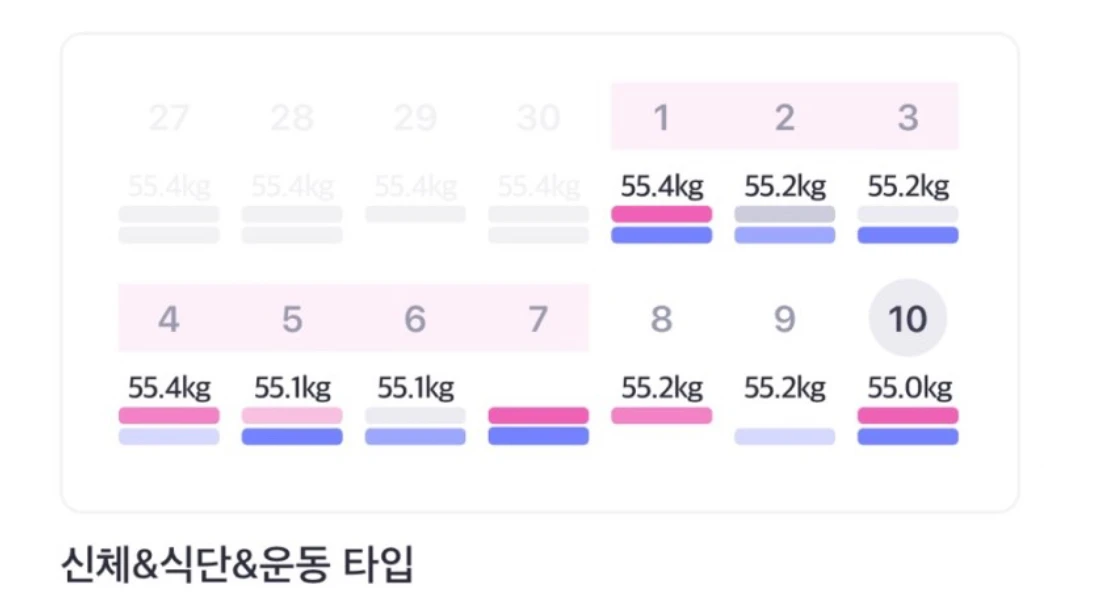This screenshot has height=616, width=1113.
Task: Select date 10 on the calendar
Action: (908, 318)
